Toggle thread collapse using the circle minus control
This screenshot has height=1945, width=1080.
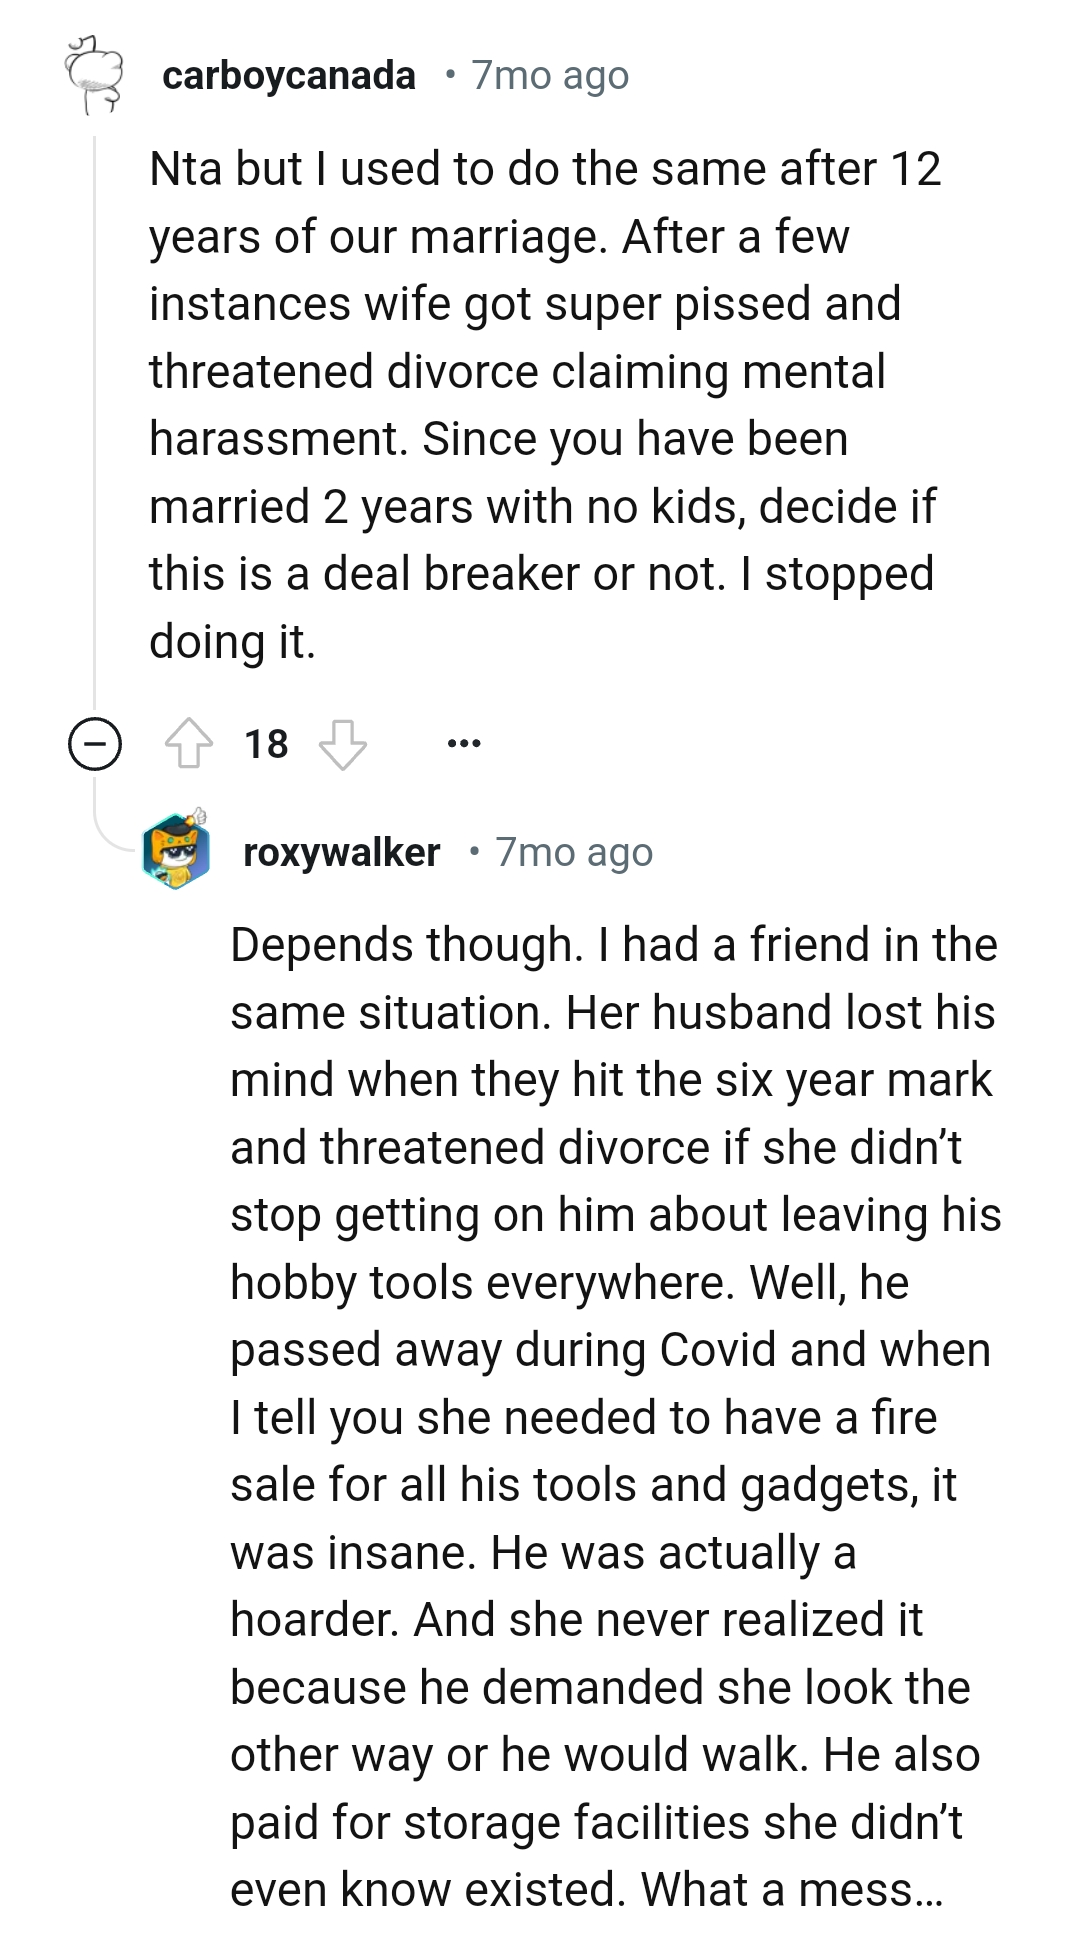coord(93,744)
